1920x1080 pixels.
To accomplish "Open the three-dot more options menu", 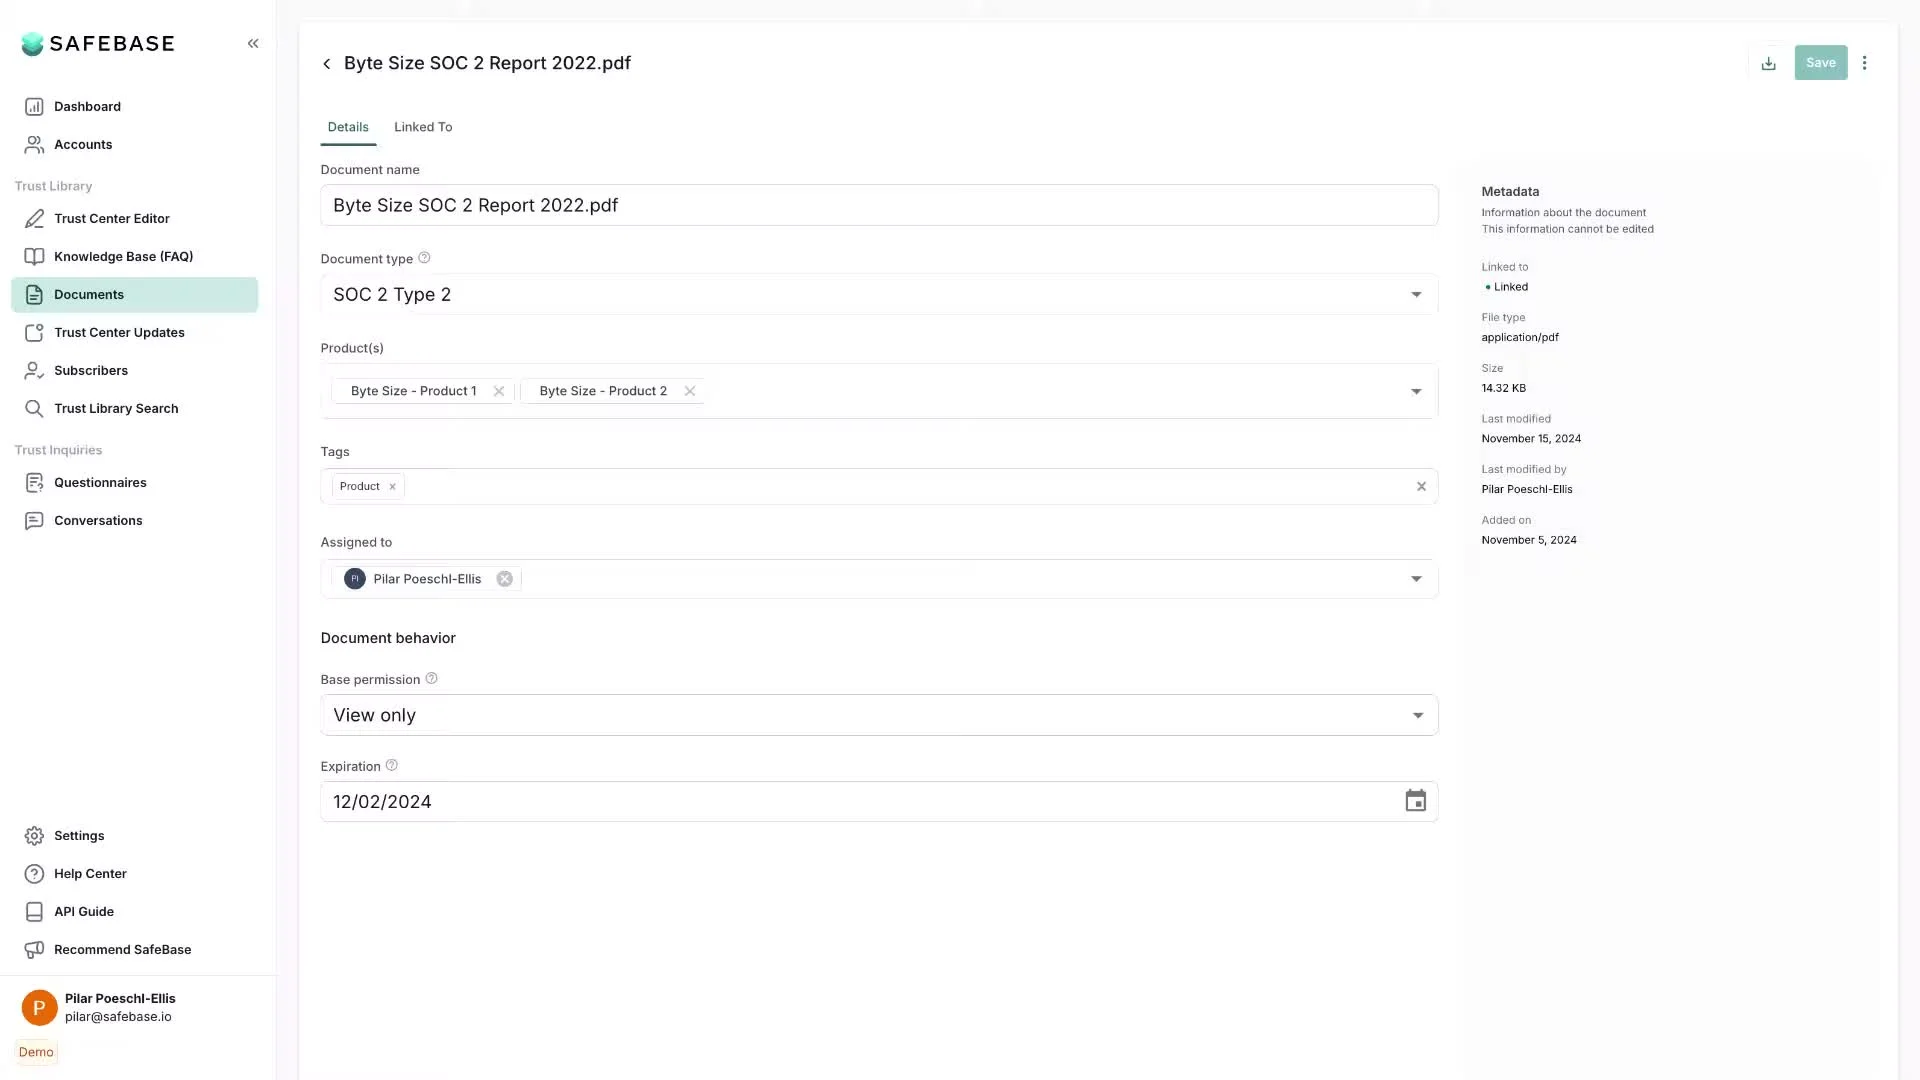I will (x=1864, y=63).
